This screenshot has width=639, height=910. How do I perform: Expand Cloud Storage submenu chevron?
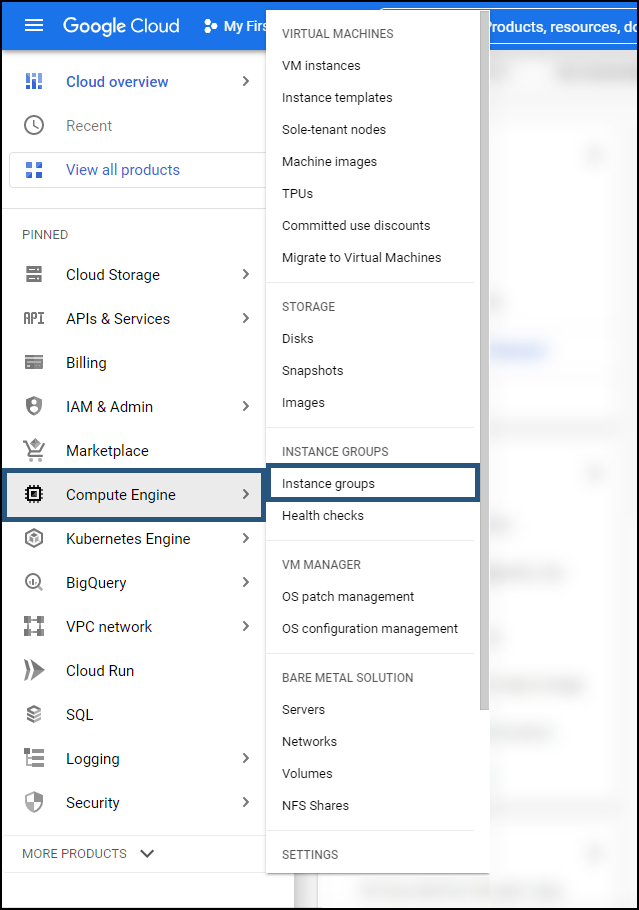pos(246,274)
